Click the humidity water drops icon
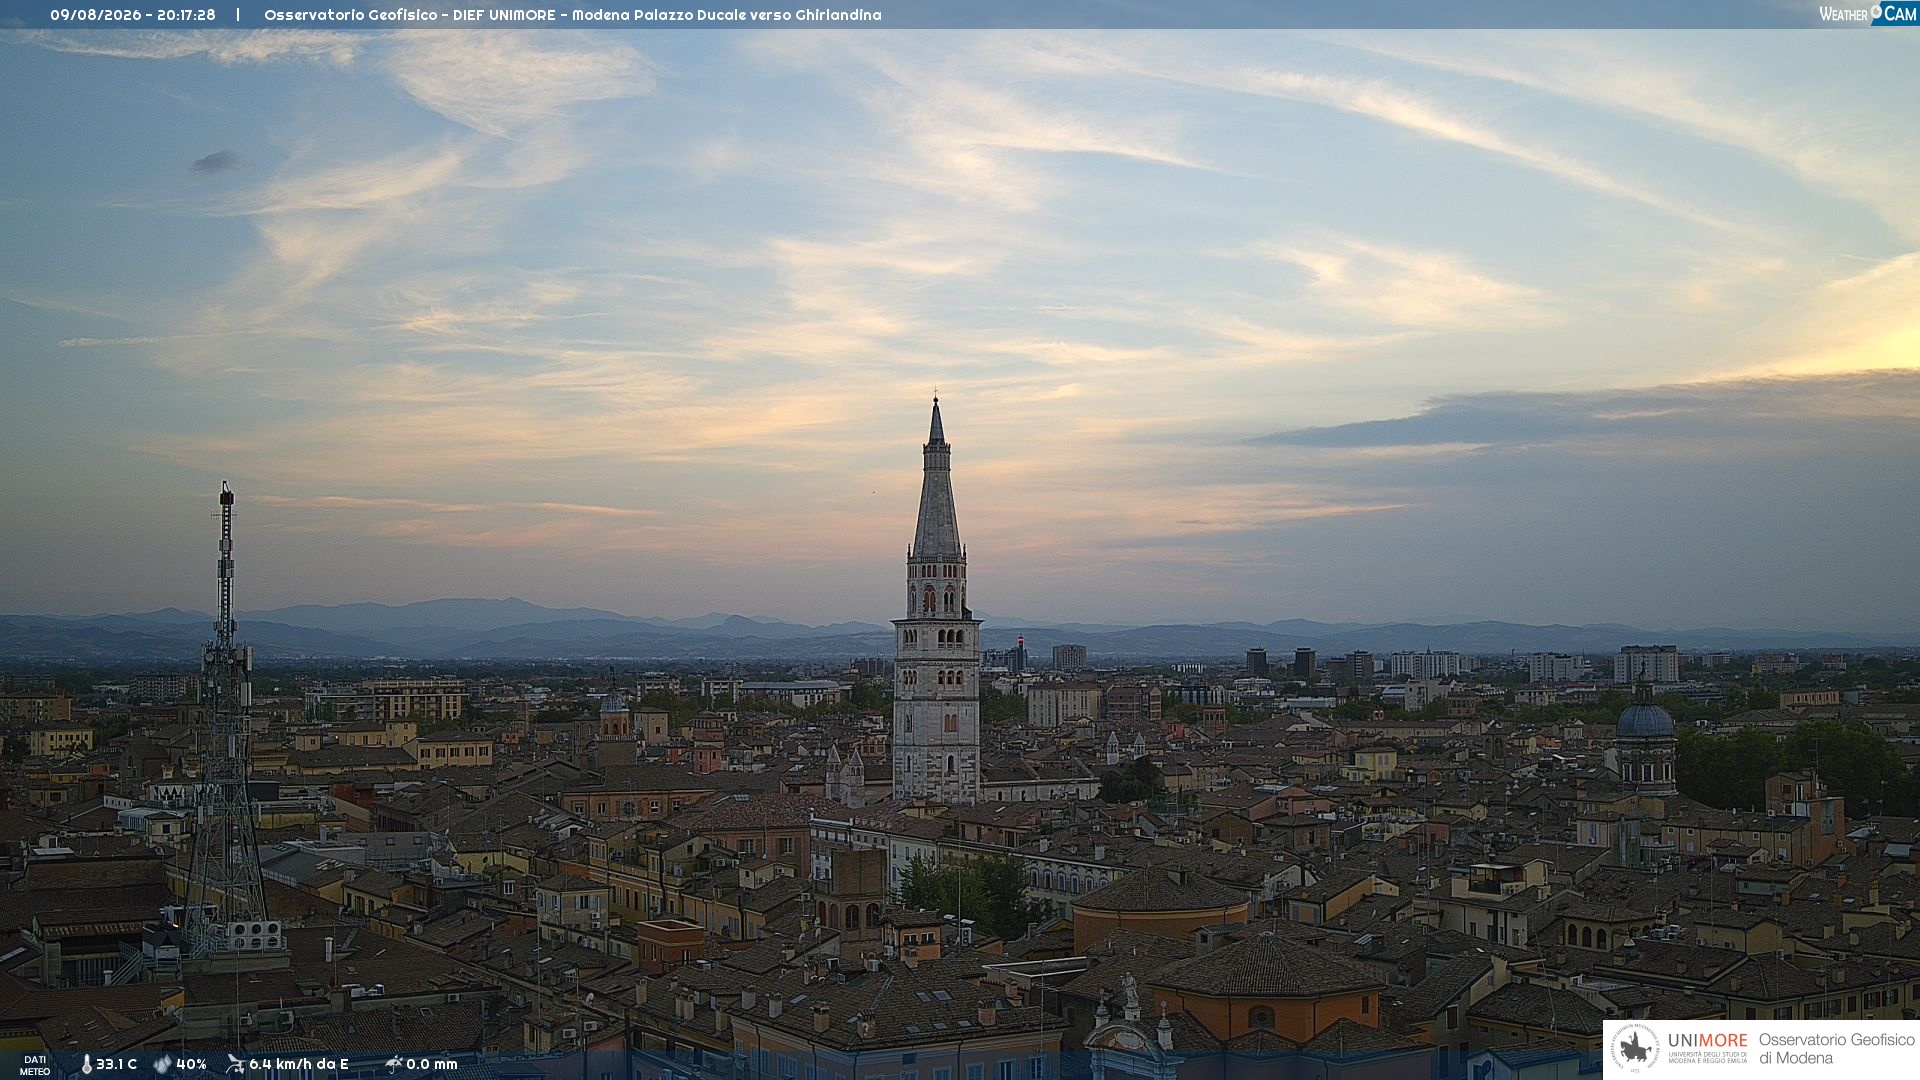The image size is (1920, 1080). (162, 1064)
